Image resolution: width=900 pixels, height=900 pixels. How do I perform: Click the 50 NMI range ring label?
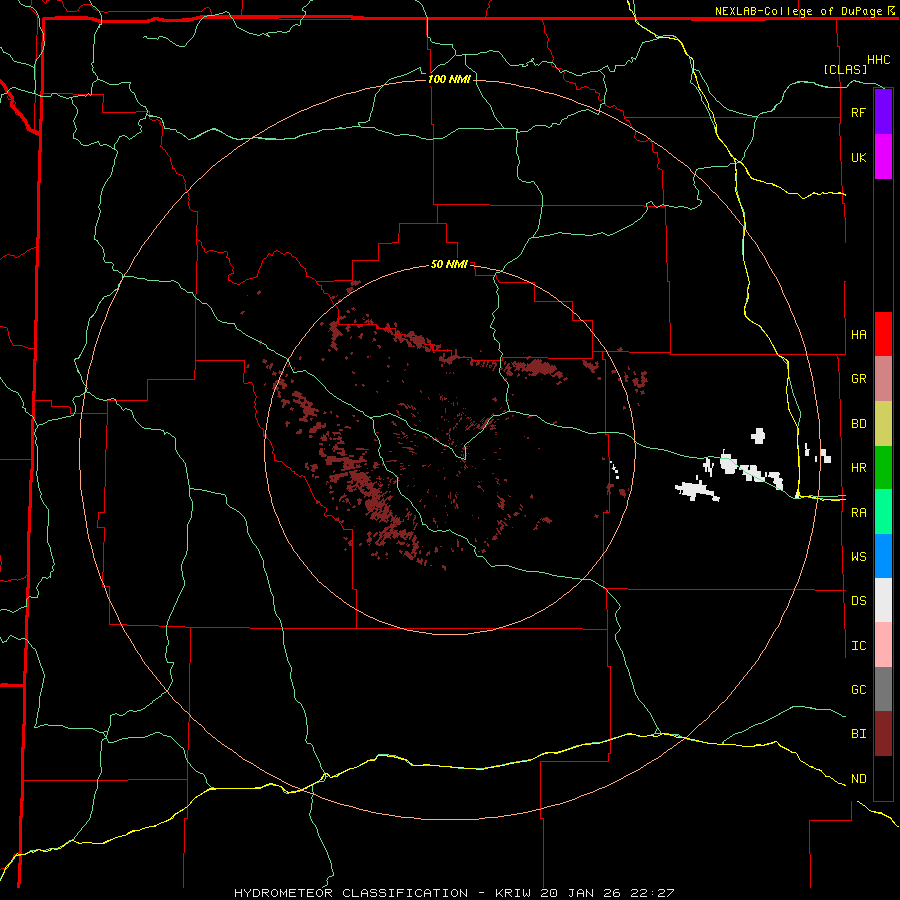pyautogui.click(x=449, y=264)
